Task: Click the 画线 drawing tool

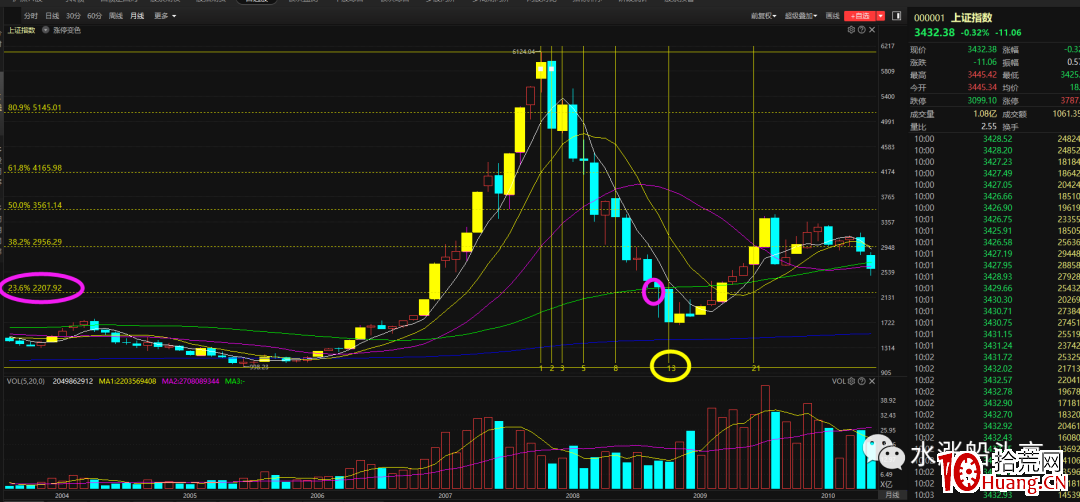Action: click(831, 16)
